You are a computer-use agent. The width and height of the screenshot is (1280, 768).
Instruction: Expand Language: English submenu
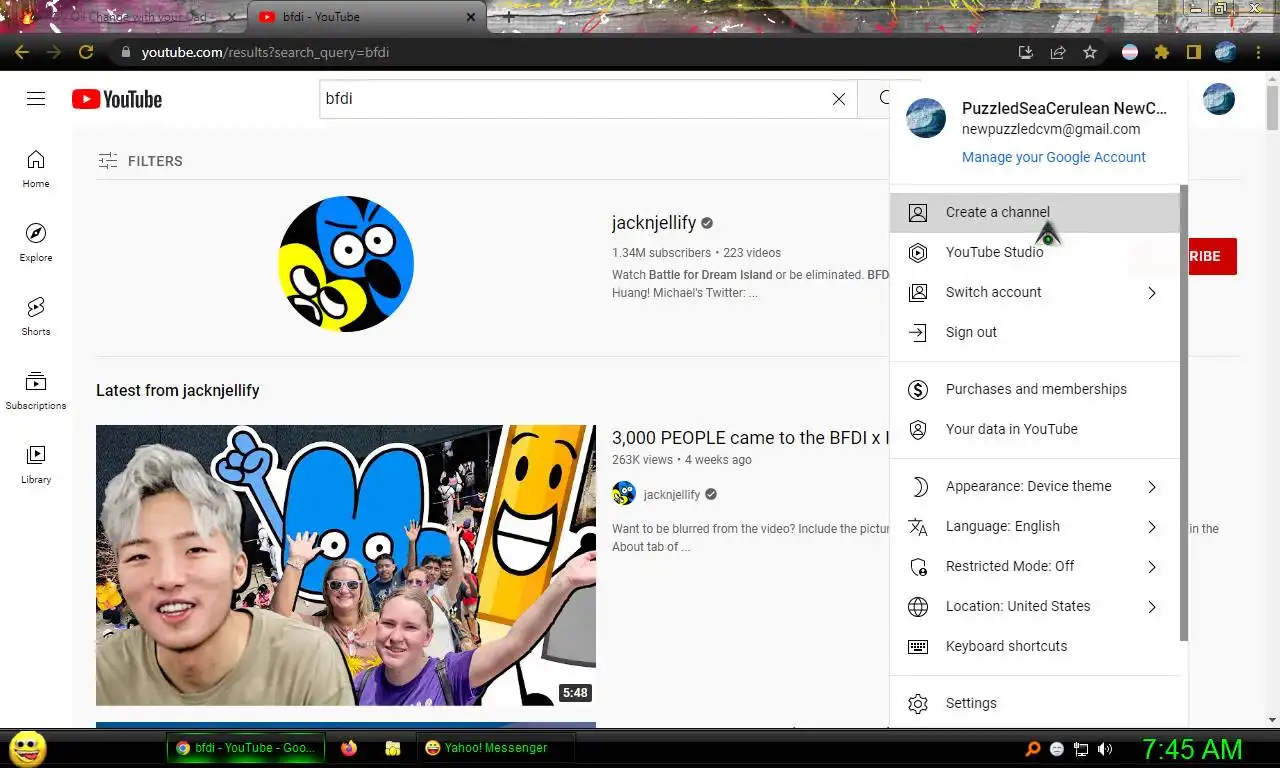(x=1035, y=526)
